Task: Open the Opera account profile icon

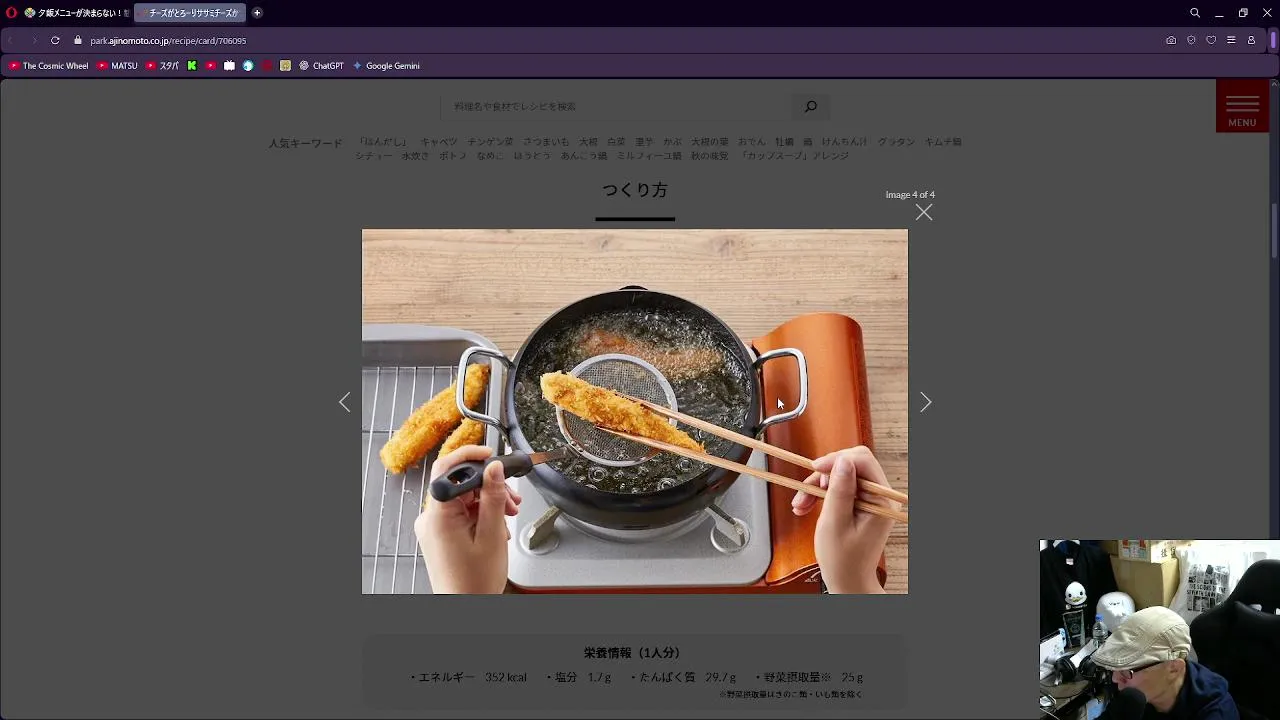Action: click(1251, 40)
